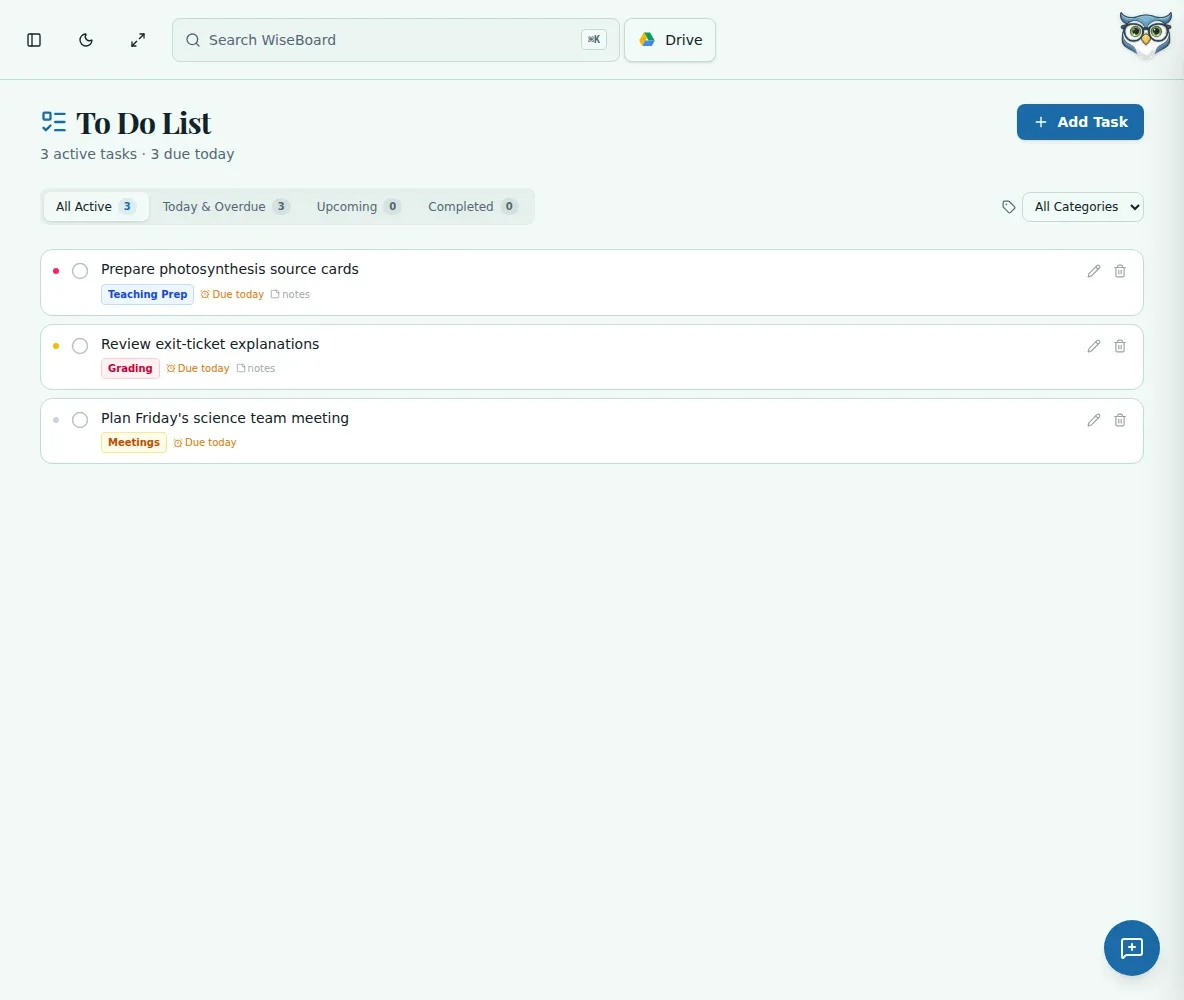Open the Completed tab
Screen dimensions: 1184x1000
[x=473, y=207]
